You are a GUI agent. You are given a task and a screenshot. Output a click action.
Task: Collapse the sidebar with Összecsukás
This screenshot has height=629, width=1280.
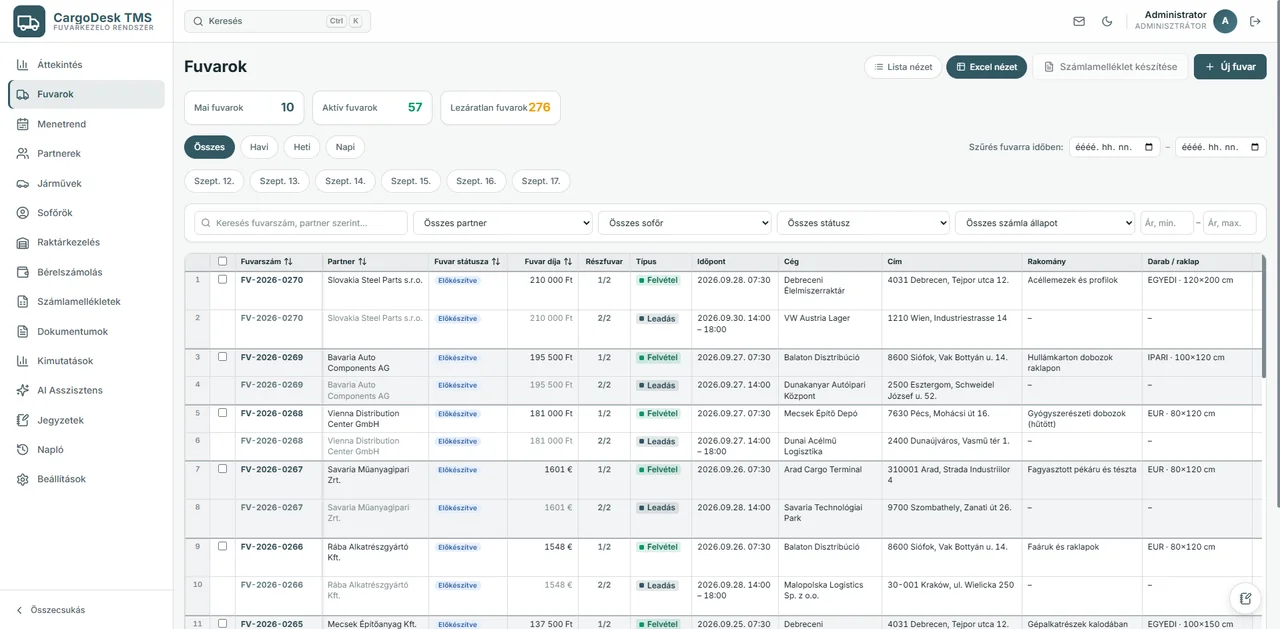(51, 610)
